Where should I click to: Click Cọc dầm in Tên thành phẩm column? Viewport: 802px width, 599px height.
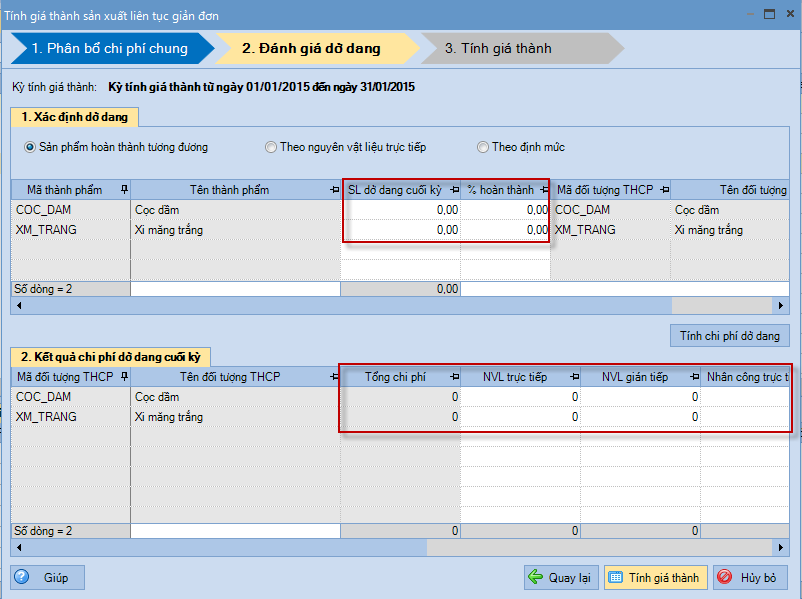(235, 210)
